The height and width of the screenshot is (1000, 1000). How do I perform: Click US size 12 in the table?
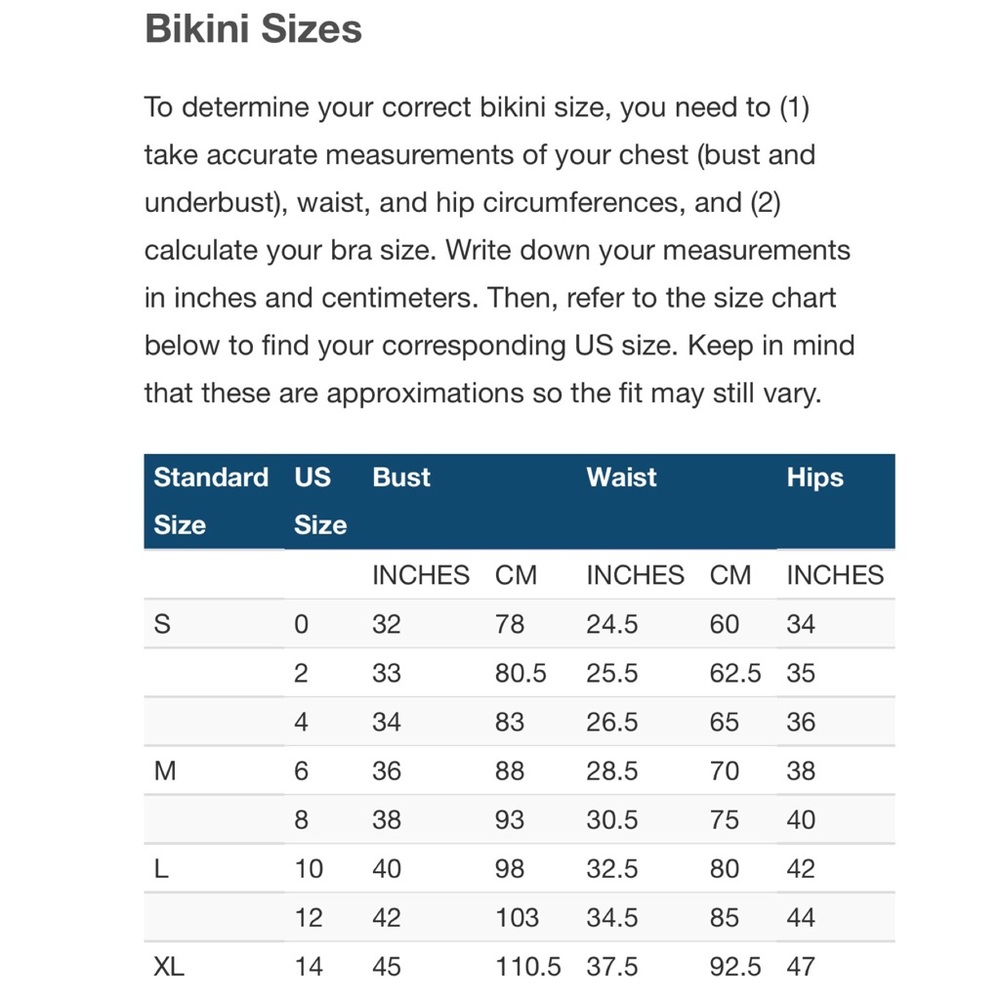[x=309, y=918]
